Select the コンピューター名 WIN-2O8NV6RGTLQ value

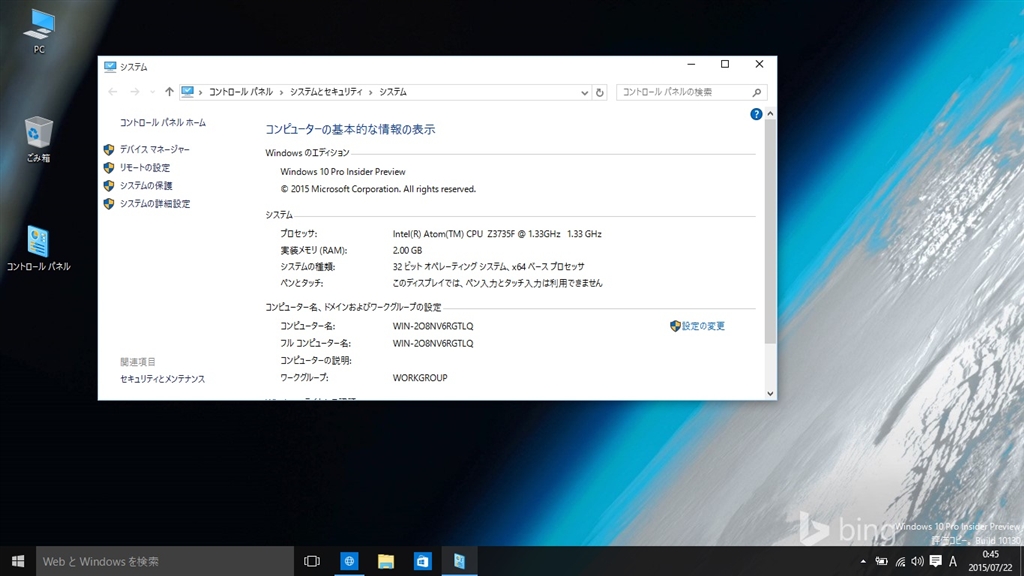[433, 326]
